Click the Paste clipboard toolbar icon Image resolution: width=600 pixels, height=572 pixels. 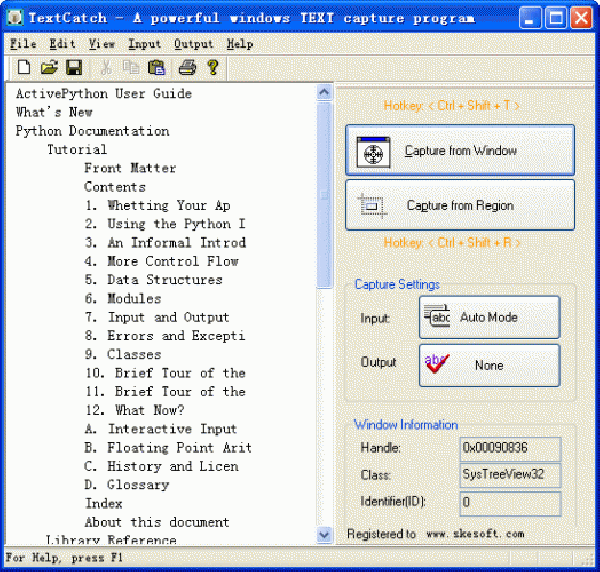tap(156, 67)
